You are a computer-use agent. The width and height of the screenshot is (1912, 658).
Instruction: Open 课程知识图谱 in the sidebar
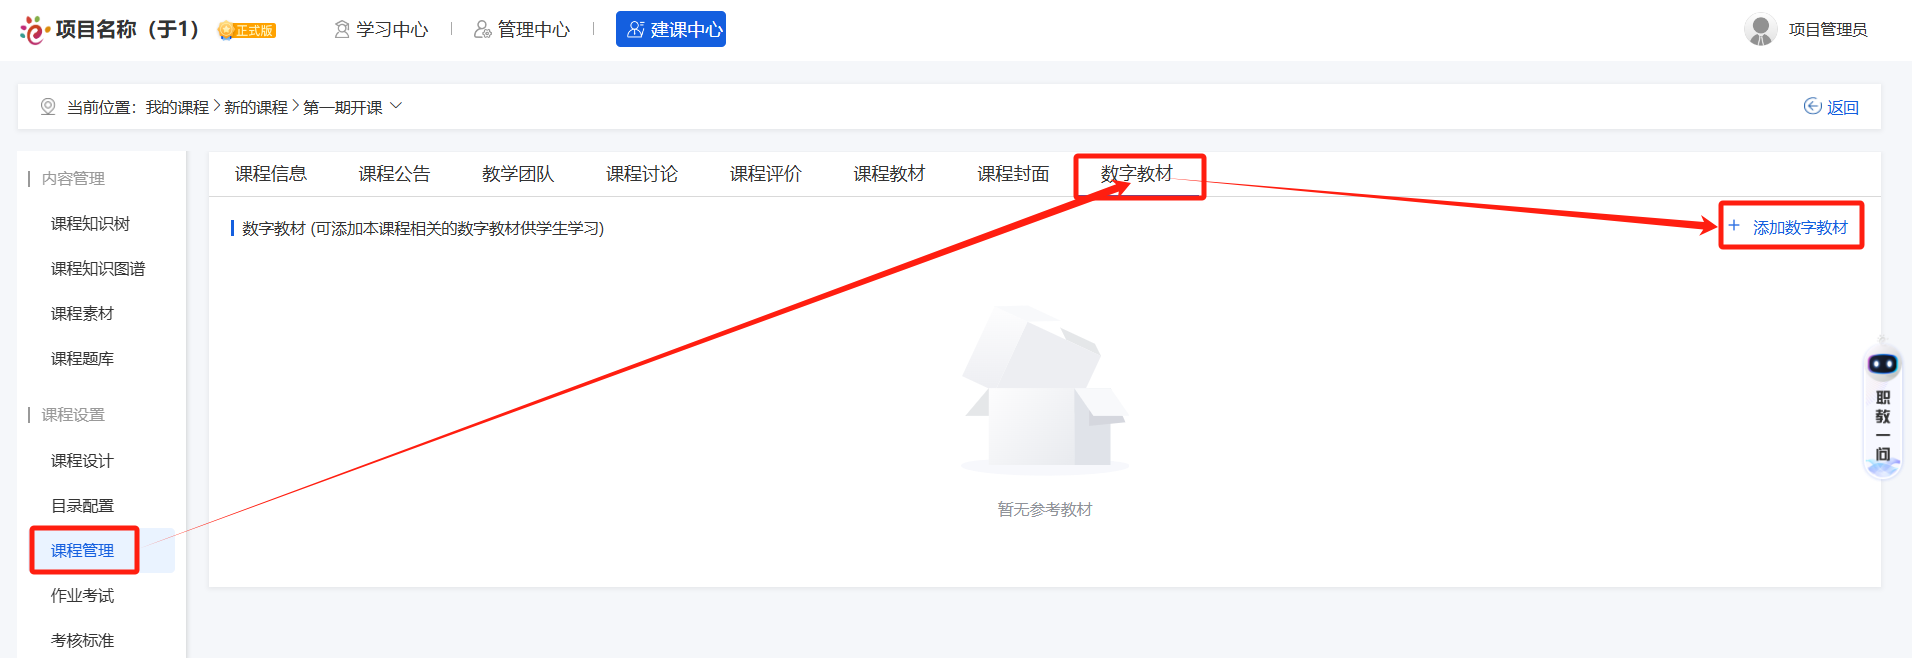point(98,269)
